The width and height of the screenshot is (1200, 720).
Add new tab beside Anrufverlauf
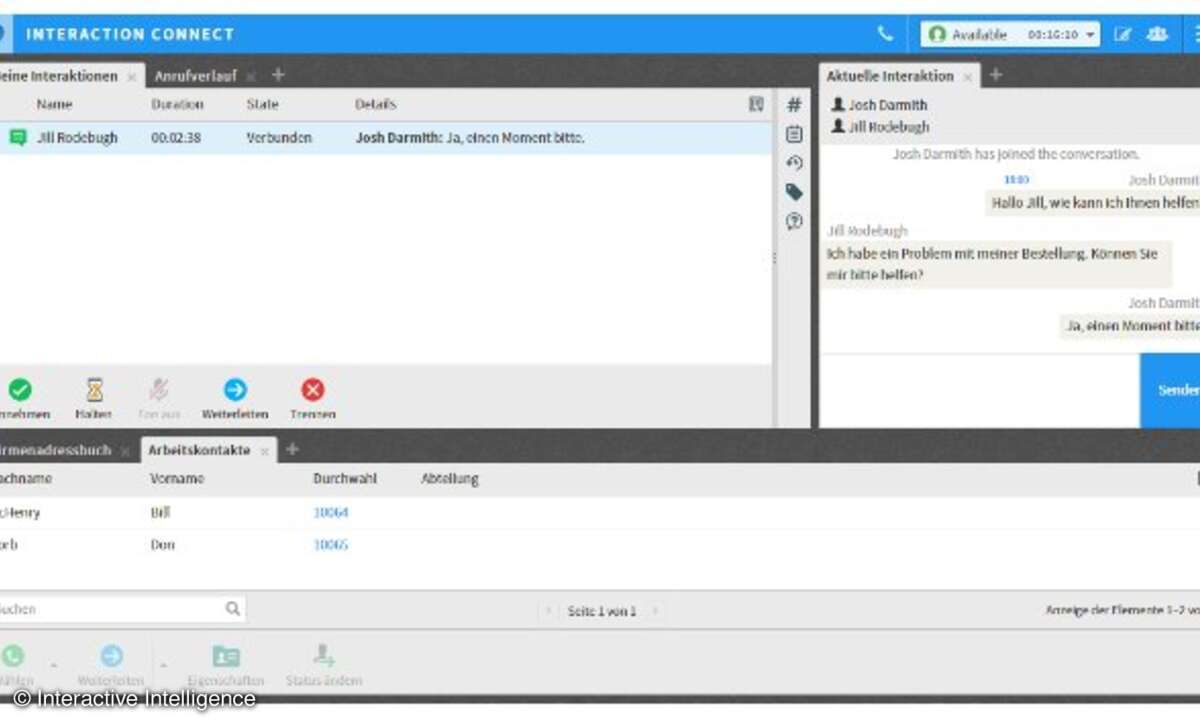[x=278, y=75]
